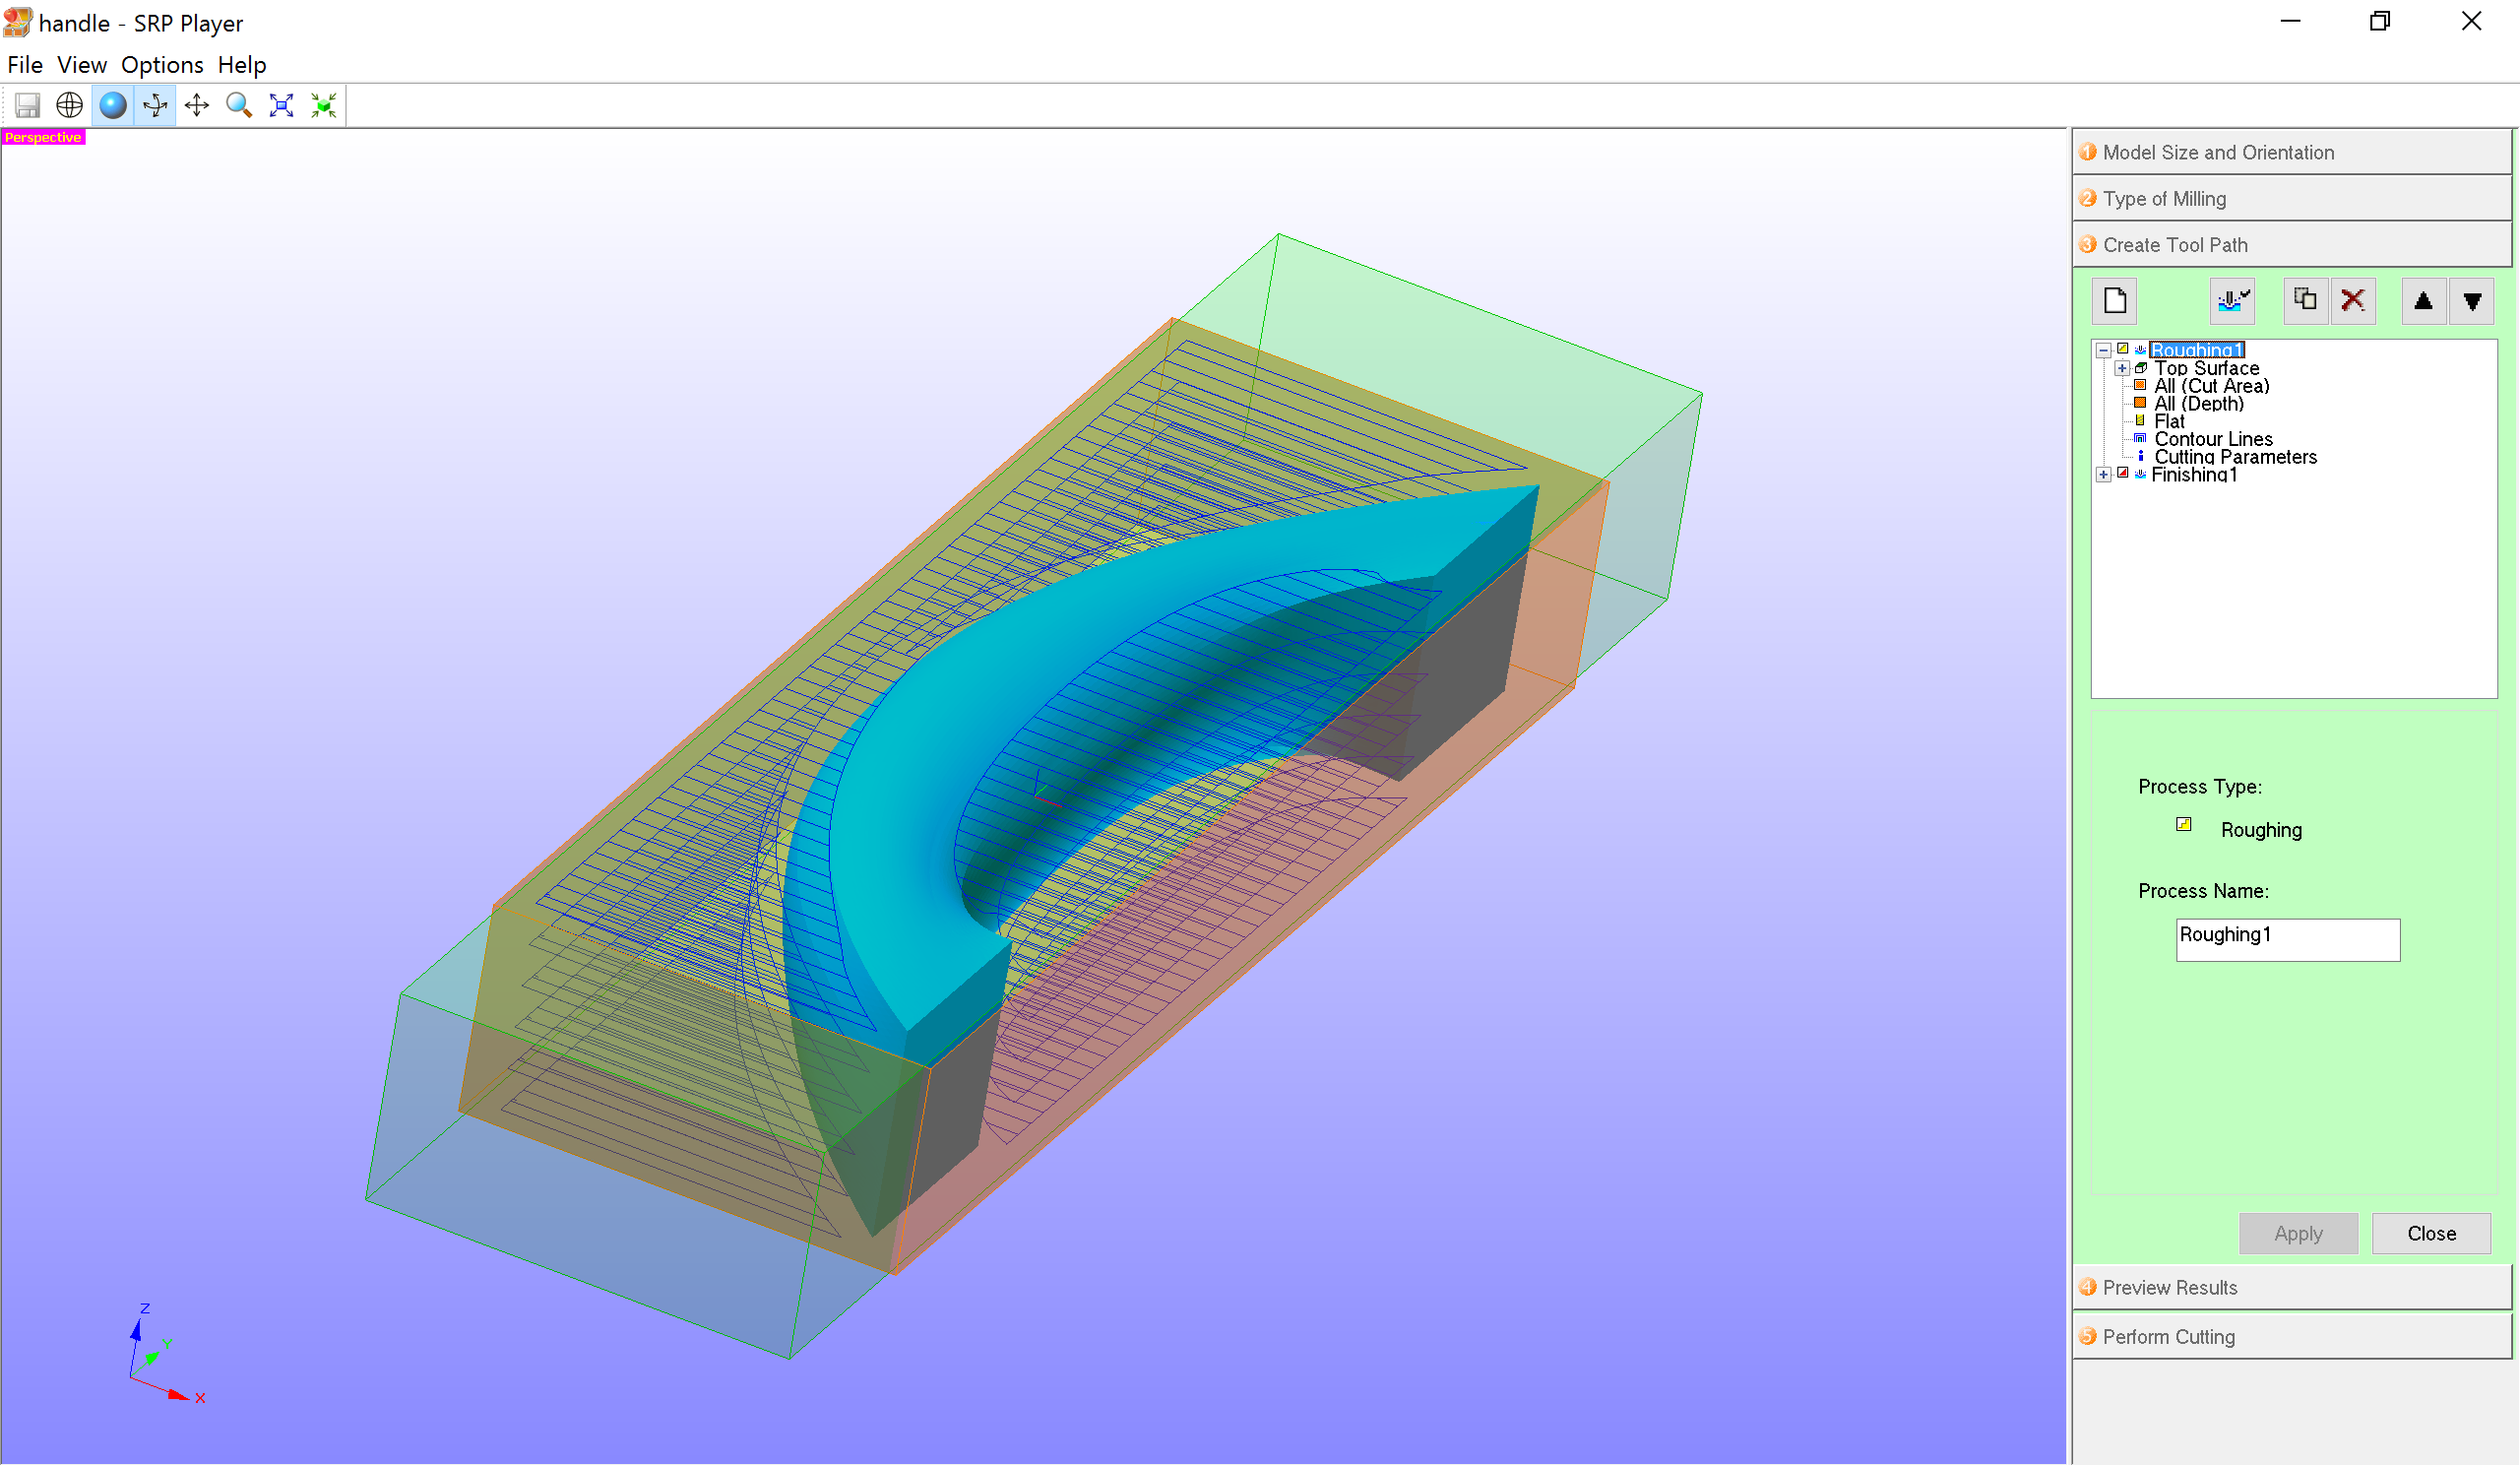Screen dimensions: 2520x1465
Task: Open the Options menu
Action: (162, 65)
